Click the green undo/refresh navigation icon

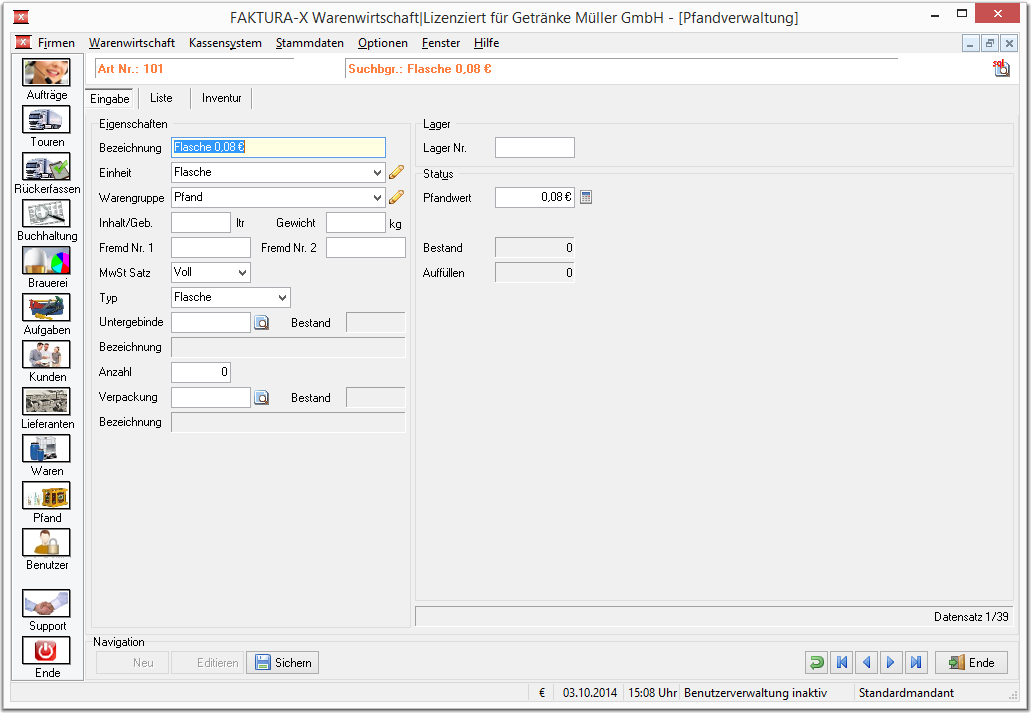coord(817,662)
